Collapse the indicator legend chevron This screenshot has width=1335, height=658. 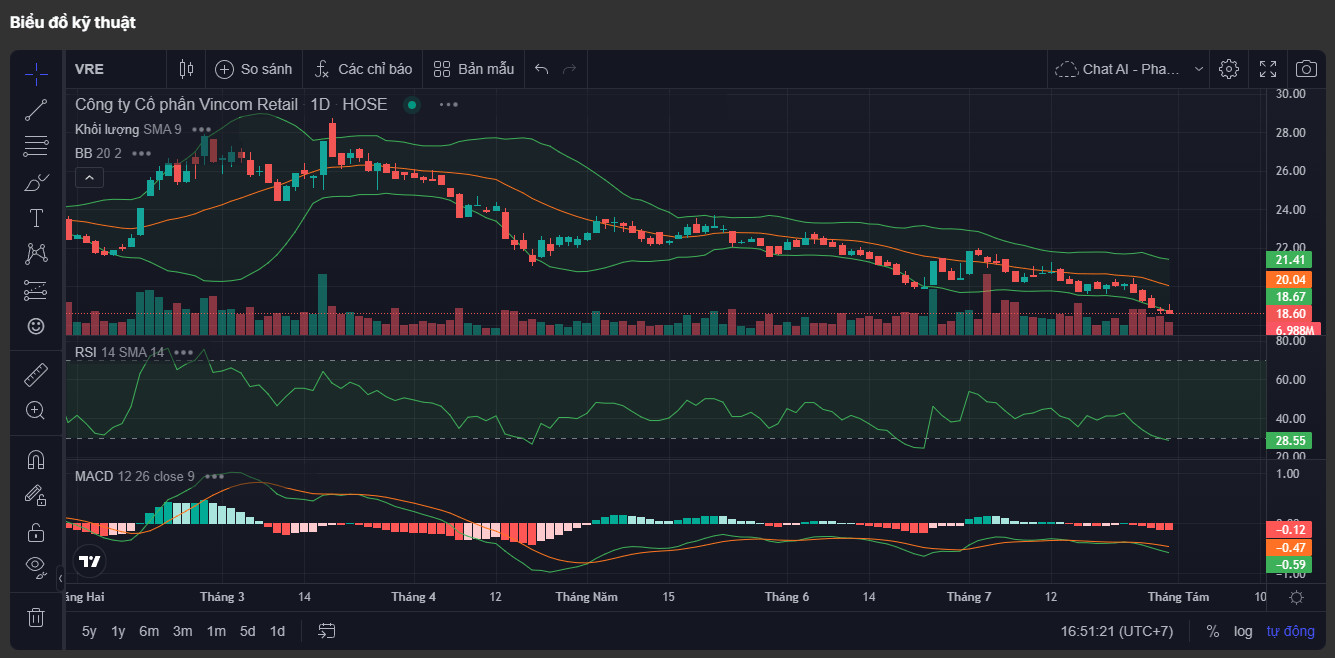coord(89,178)
